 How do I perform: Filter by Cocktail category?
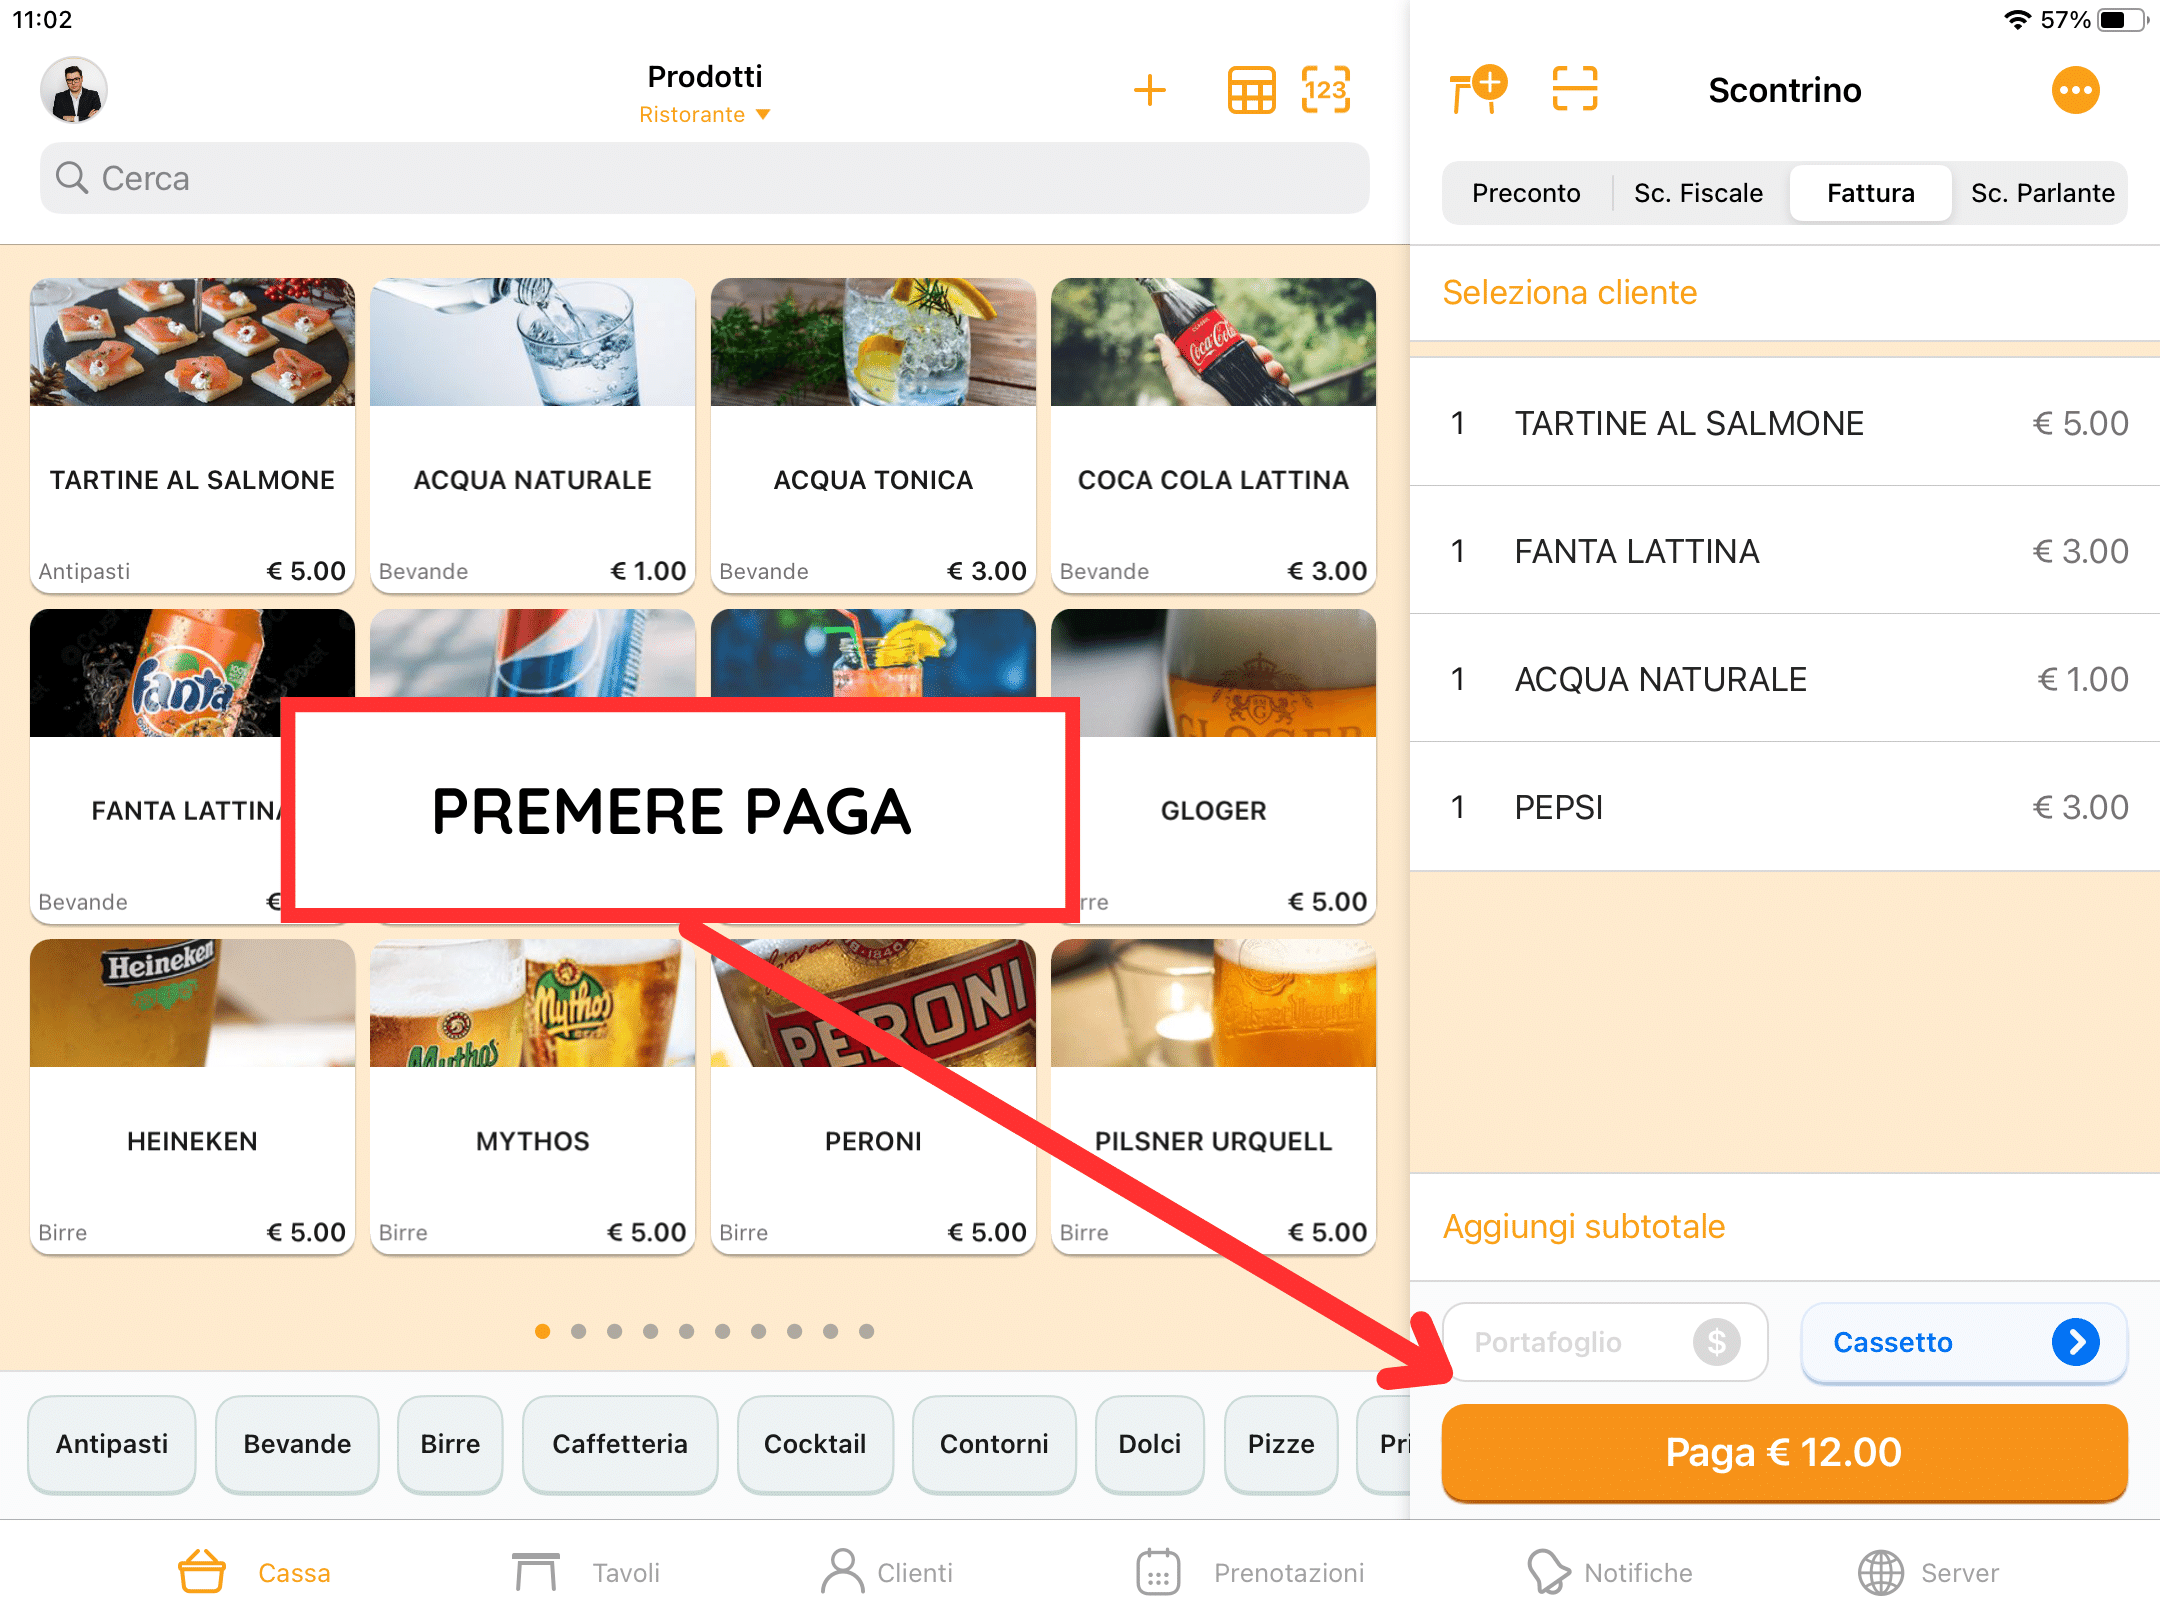815,1444
